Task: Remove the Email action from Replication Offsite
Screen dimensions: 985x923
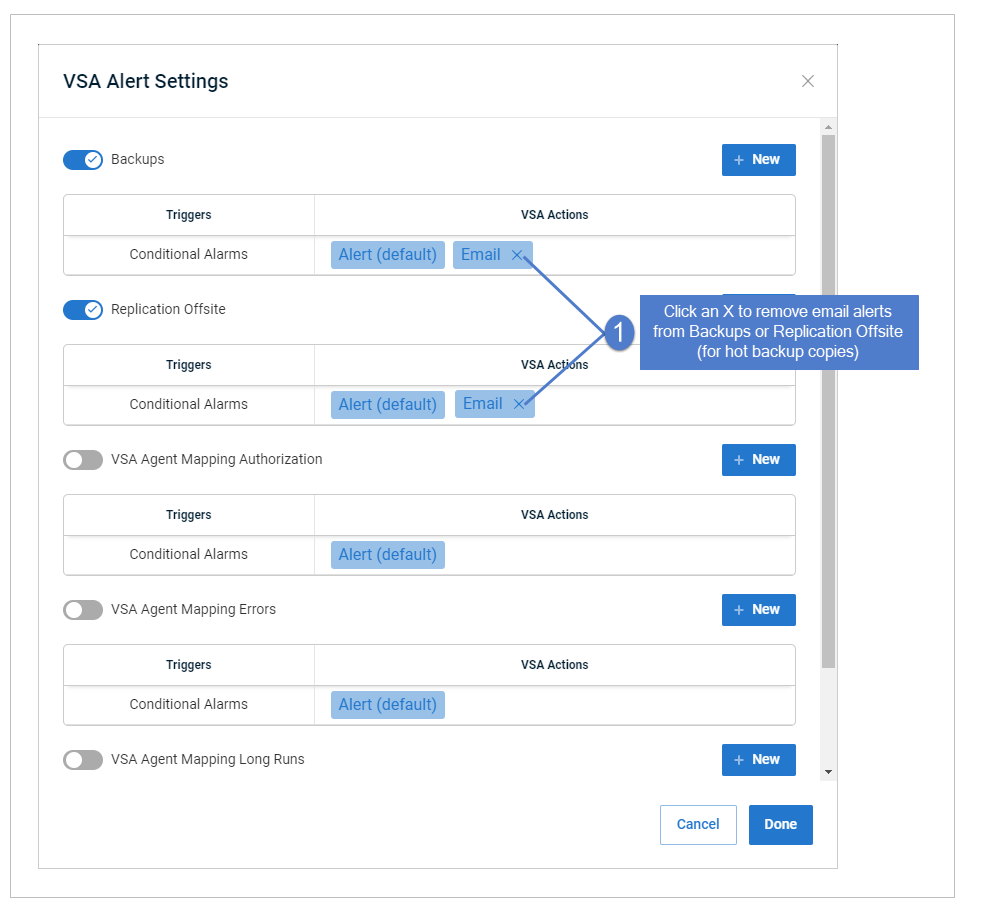Action: coord(519,404)
